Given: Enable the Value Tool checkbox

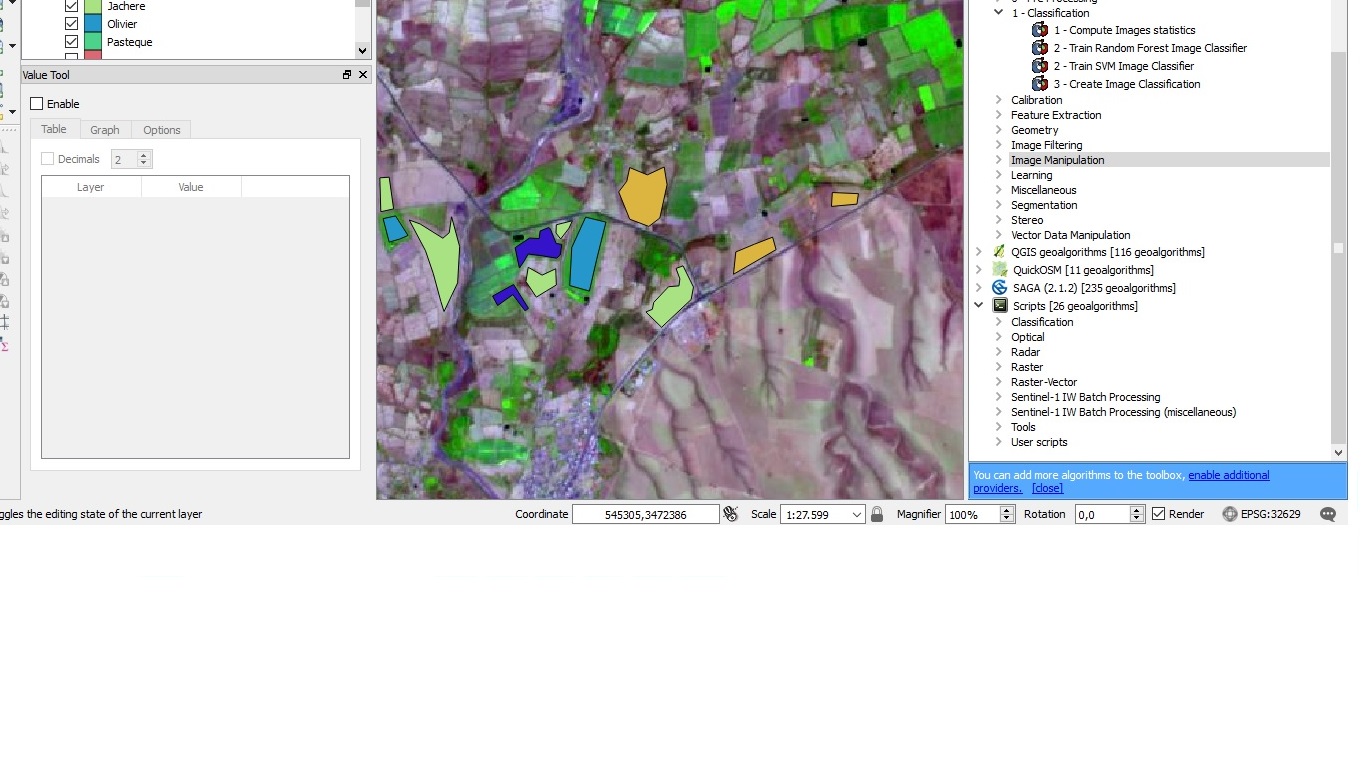Looking at the screenshot, I should click(x=37, y=104).
